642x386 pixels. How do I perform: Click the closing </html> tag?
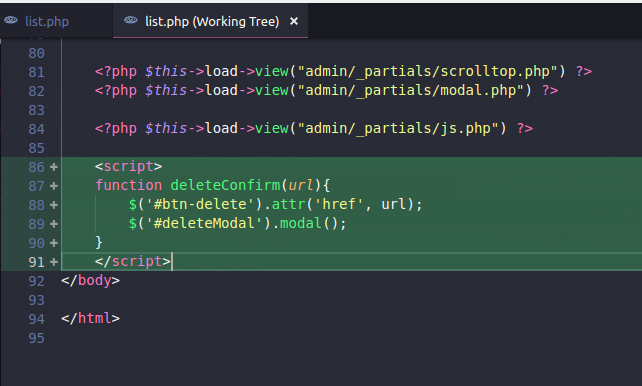(x=90, y=318)
